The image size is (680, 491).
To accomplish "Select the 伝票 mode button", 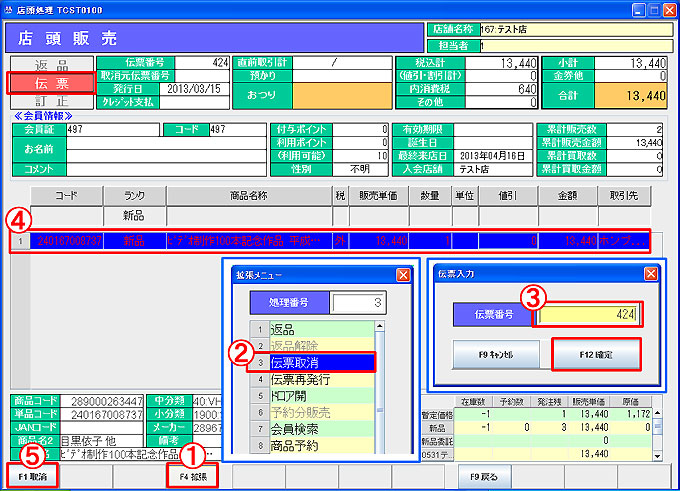I will coord(50,83).
